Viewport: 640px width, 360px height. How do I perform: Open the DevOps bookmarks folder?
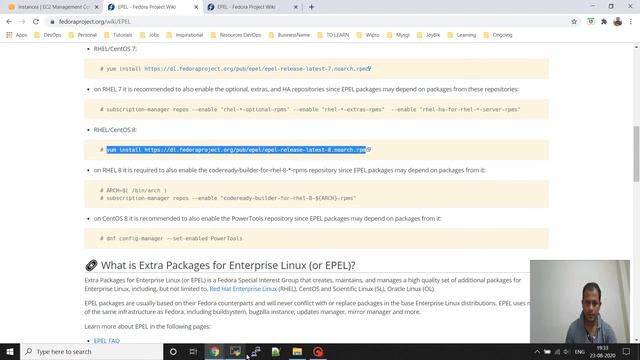[x=48, y=35]
